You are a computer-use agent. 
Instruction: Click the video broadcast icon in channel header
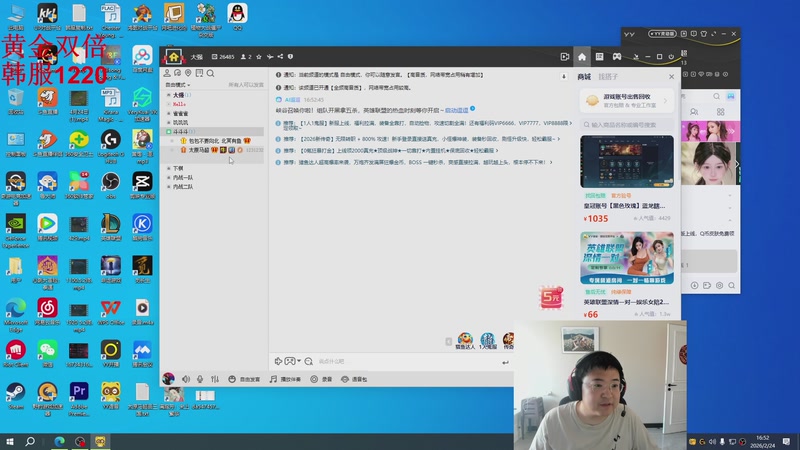tap(565, 57)
